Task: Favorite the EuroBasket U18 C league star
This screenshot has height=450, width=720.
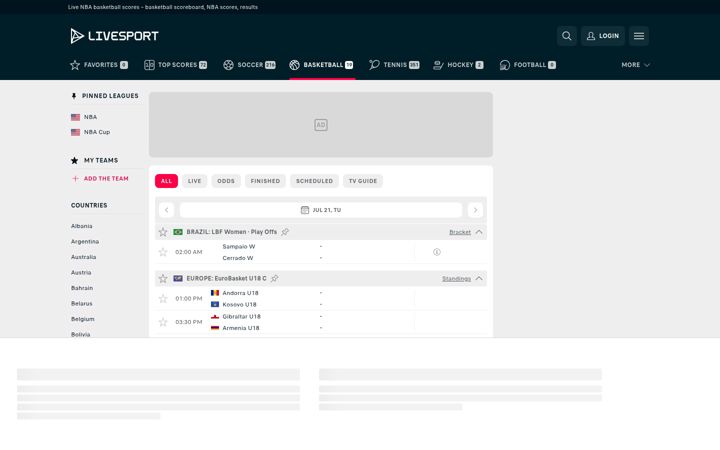Action: [x=163, y=278]
